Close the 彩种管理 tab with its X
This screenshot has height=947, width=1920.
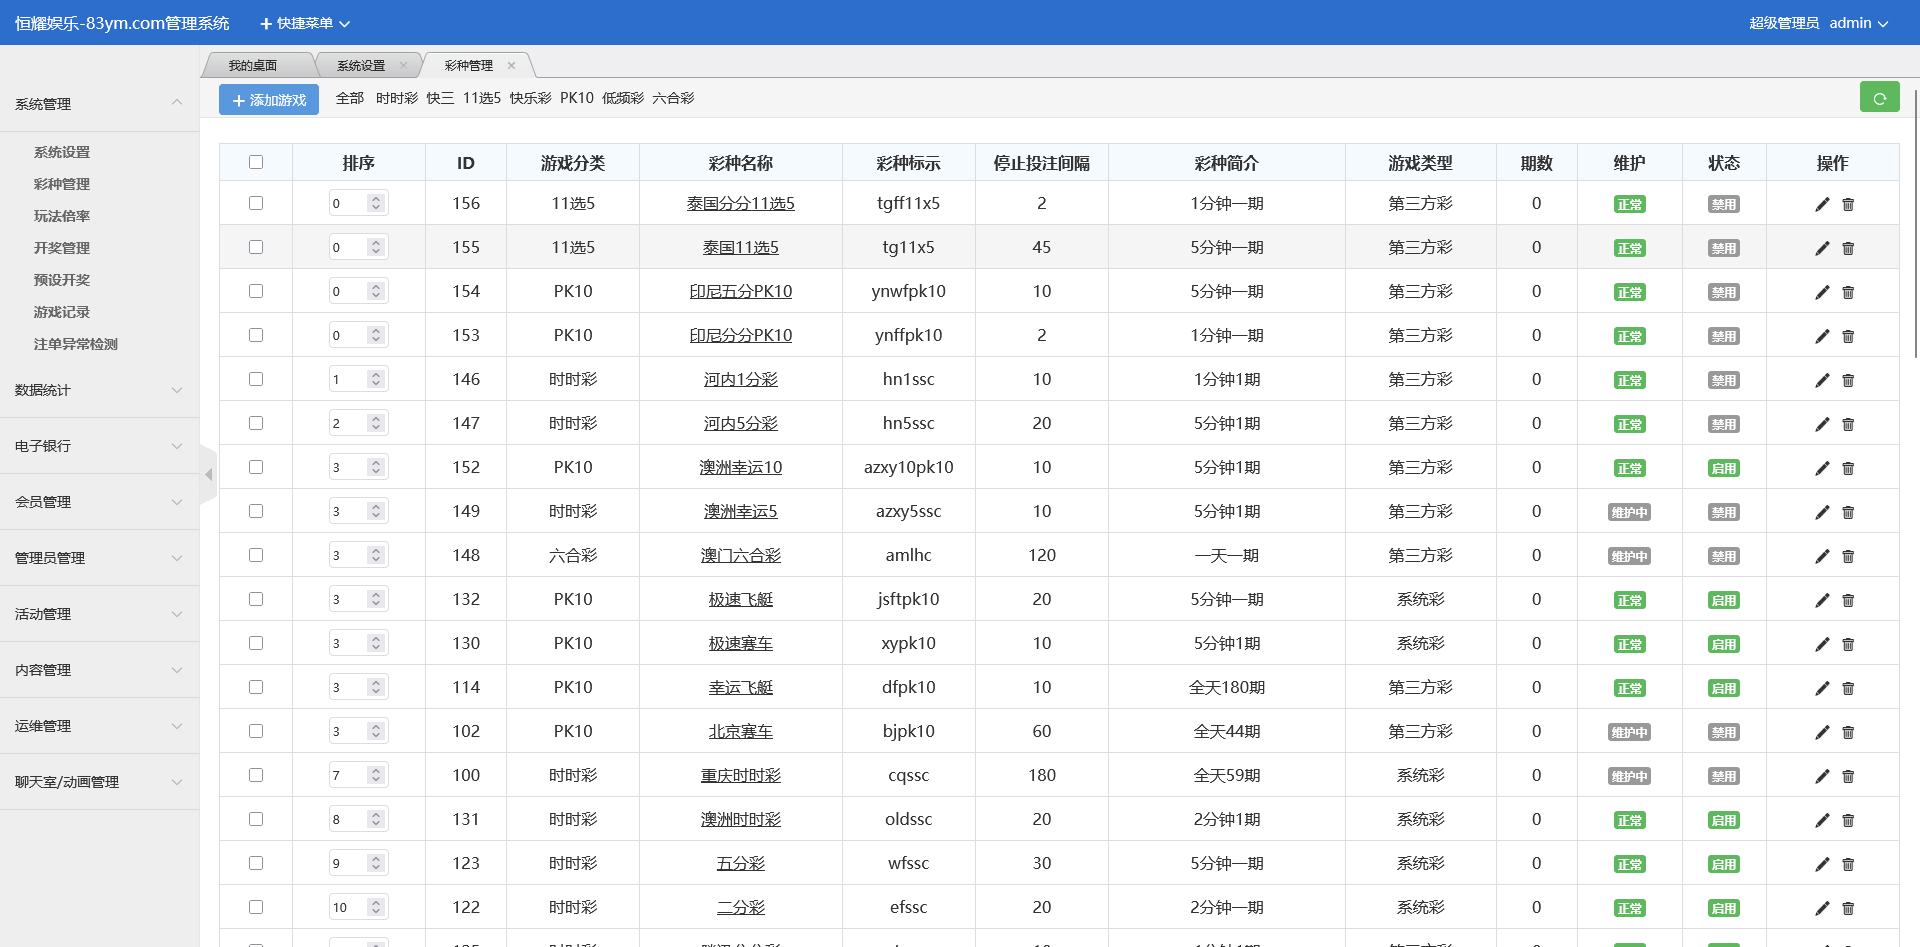tap(511, 66)
